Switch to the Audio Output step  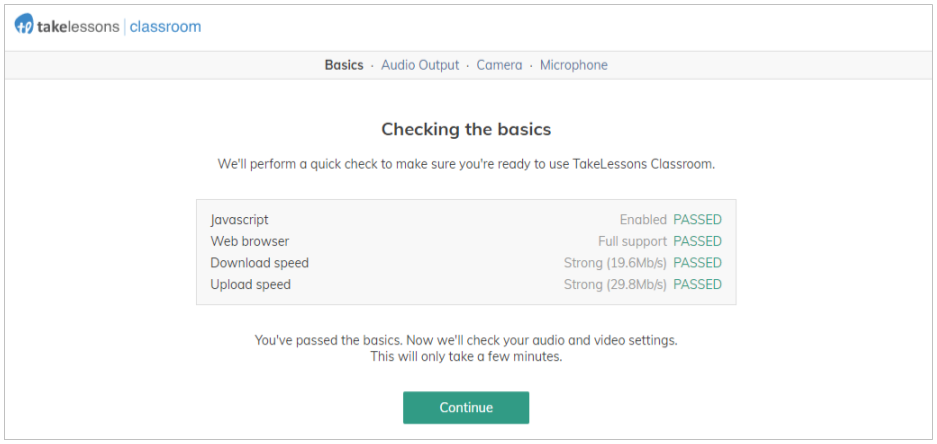tap(420, 65)
